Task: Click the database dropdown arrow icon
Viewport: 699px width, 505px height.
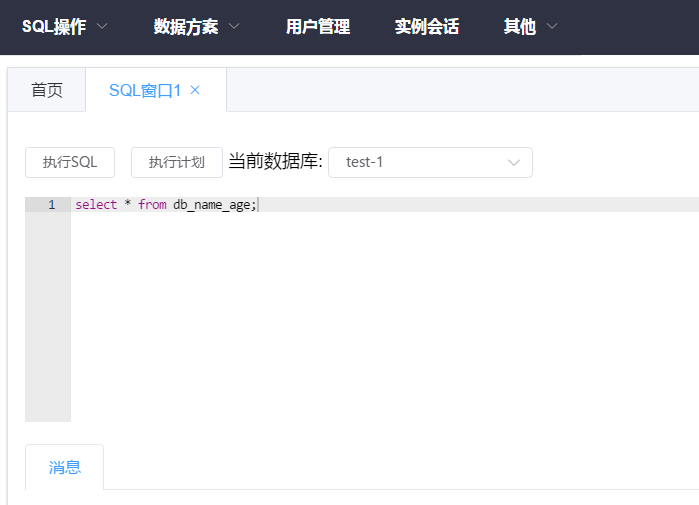Action: (514, 163)
